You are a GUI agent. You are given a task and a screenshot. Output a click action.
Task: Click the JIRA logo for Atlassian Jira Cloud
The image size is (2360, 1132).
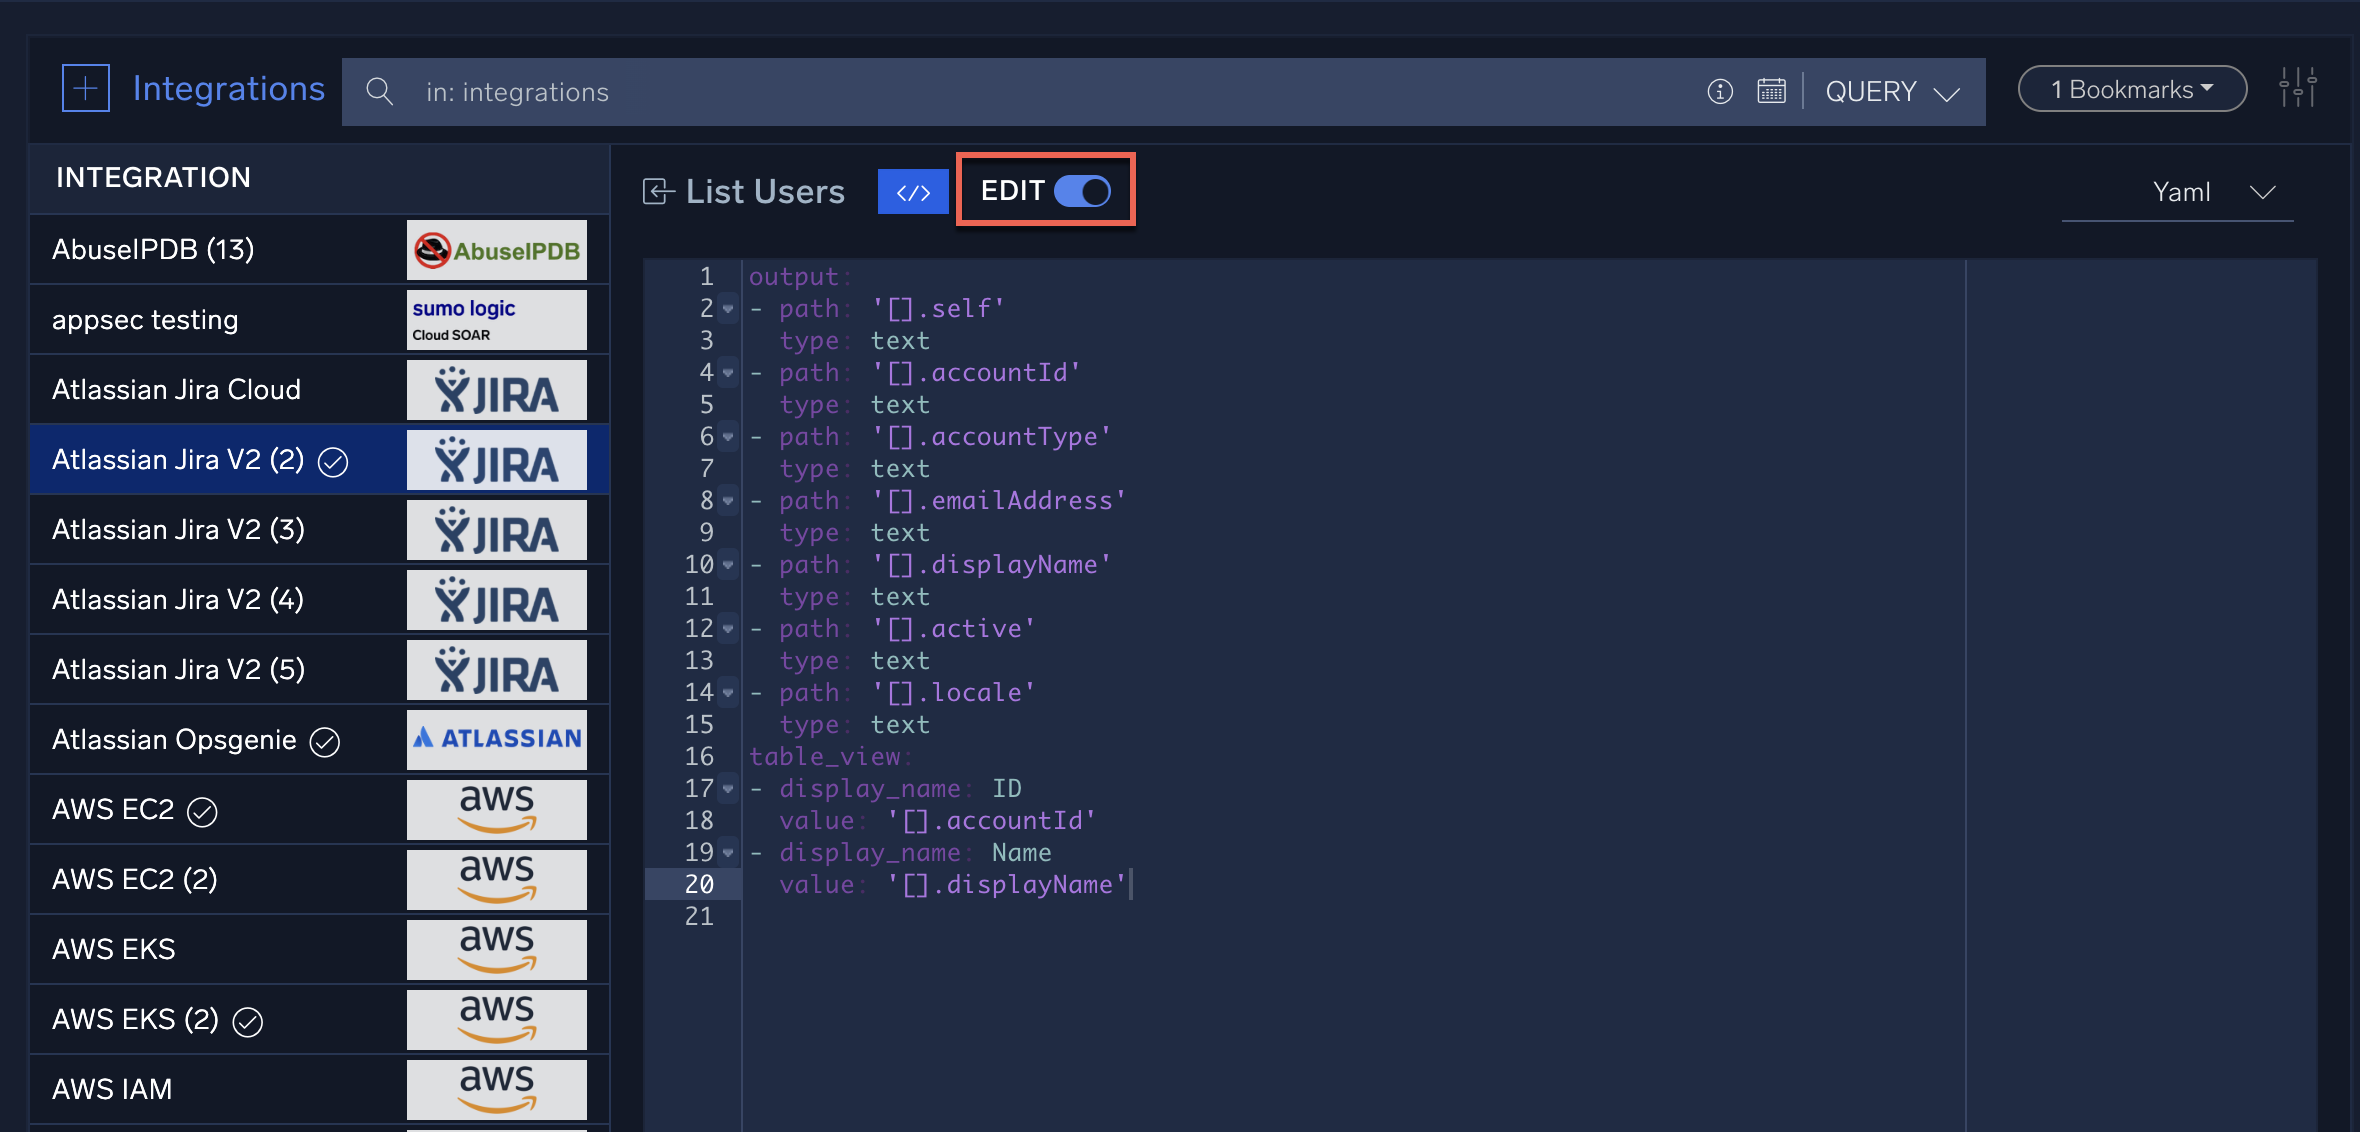(497, 389)
